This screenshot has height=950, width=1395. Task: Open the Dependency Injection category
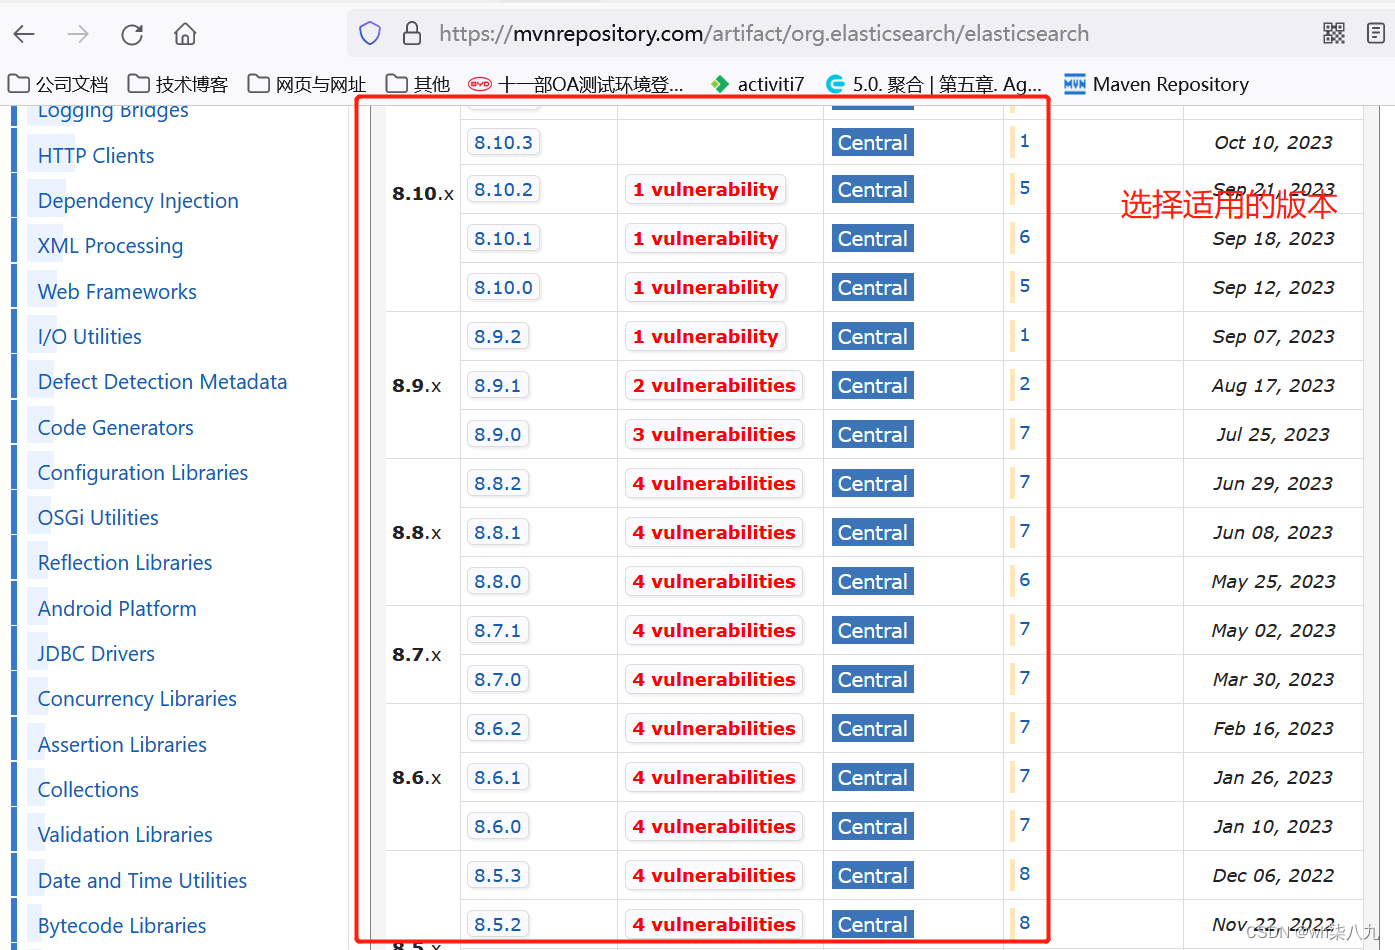[138, 201]
